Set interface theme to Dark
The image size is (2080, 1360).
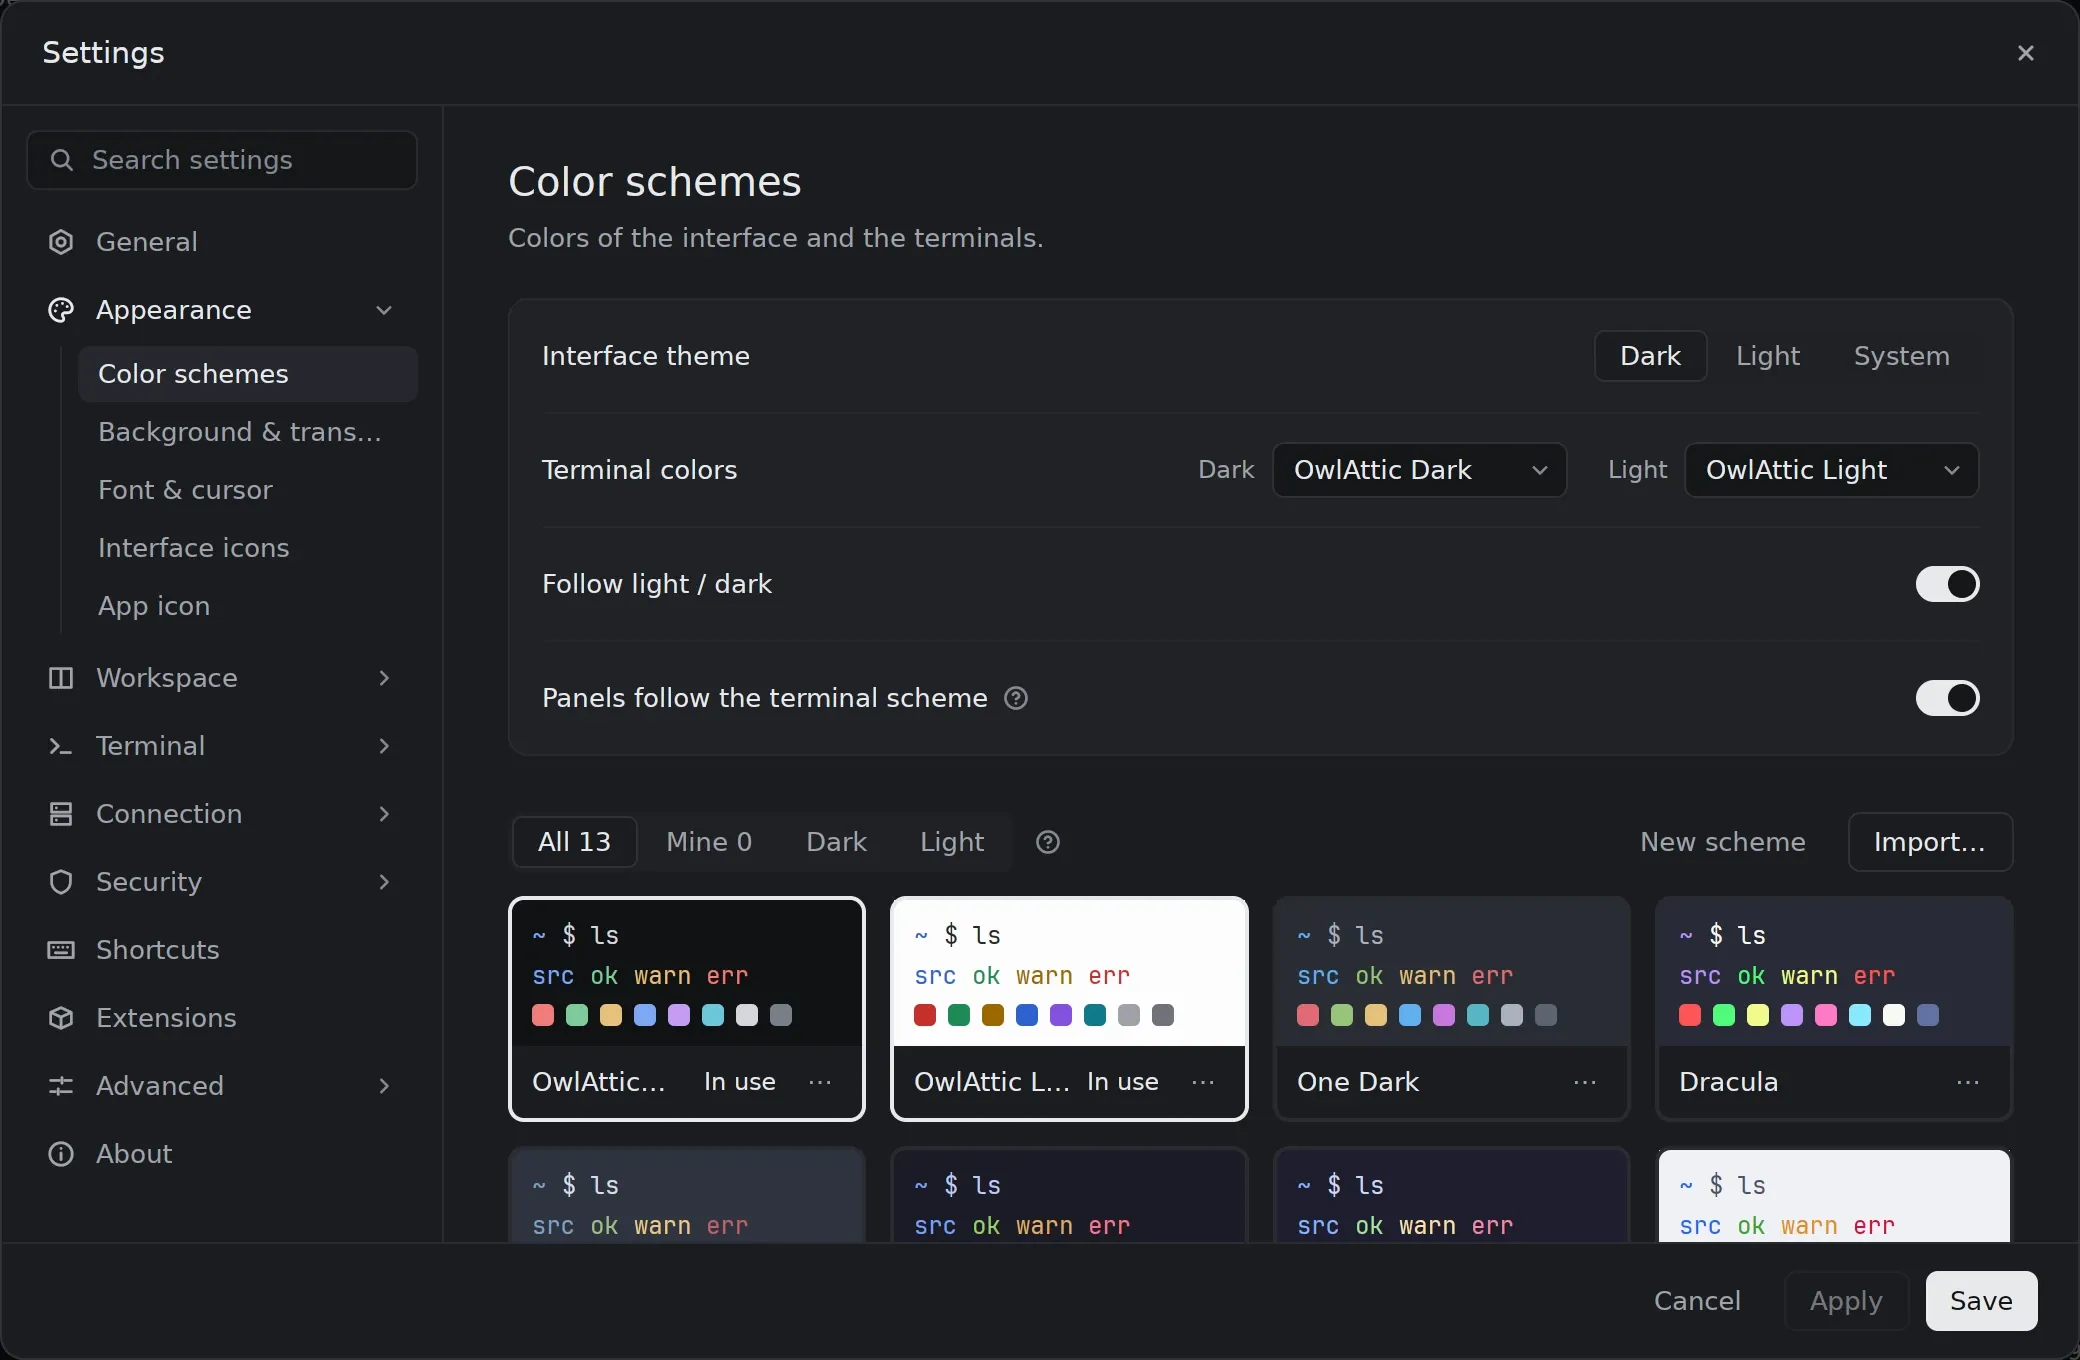1650,356
